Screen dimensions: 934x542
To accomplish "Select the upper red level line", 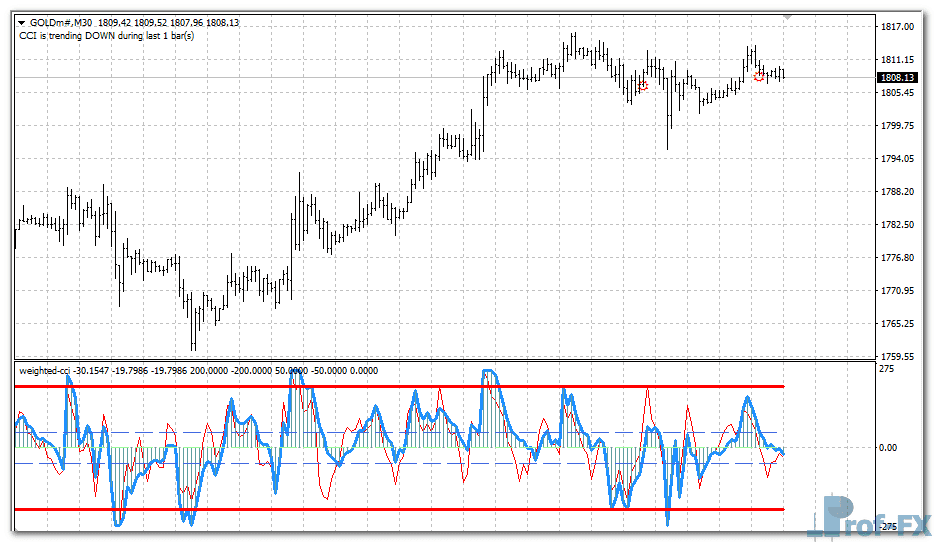I will pyautogui.click(x=400, y=386).
